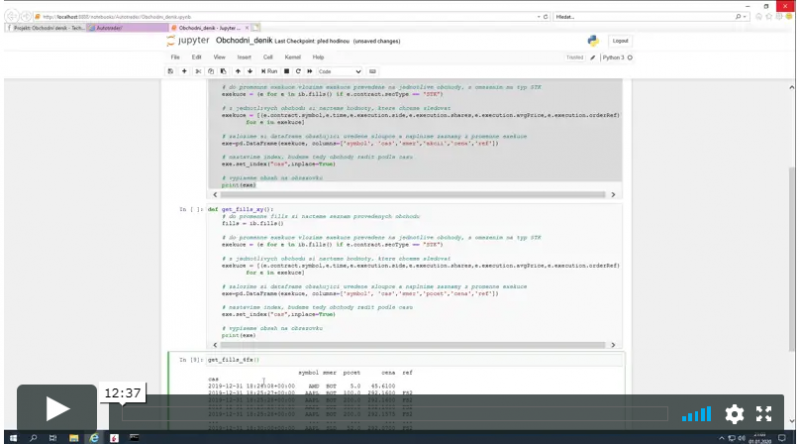Insert a cell below with plus icon
This screenshot has height=444, width=800.
click(184, 71)
